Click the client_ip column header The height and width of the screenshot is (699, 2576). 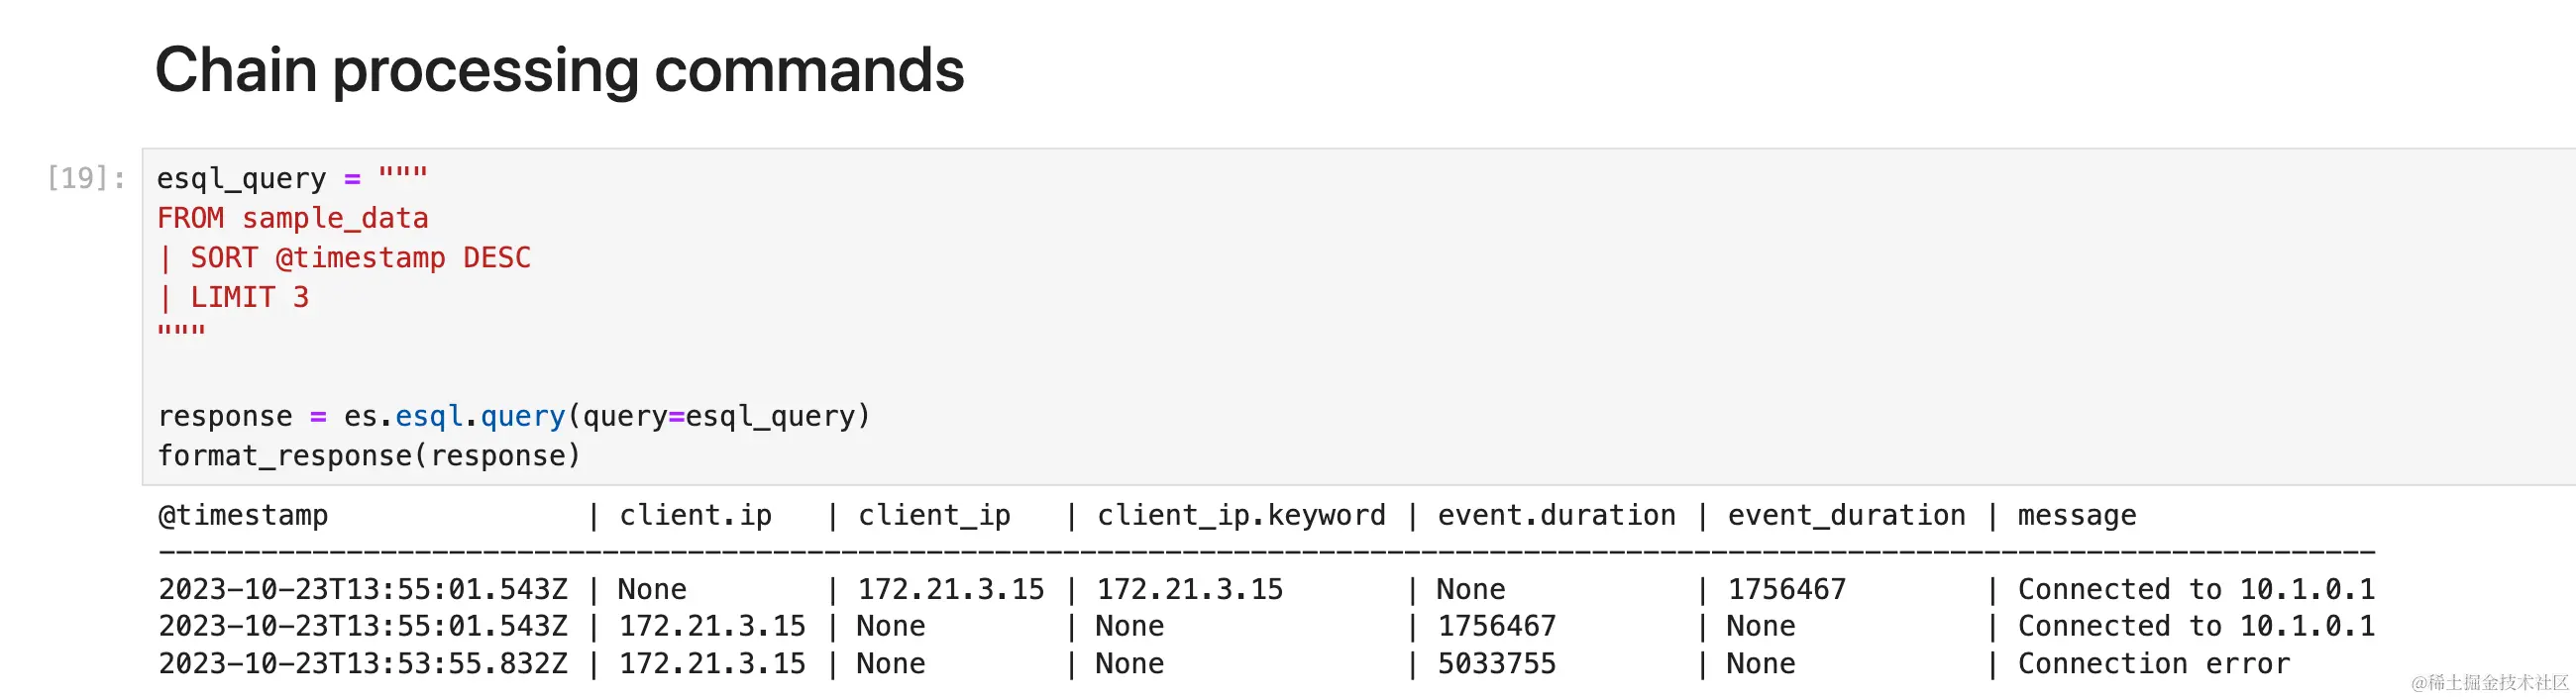[934, 515]
